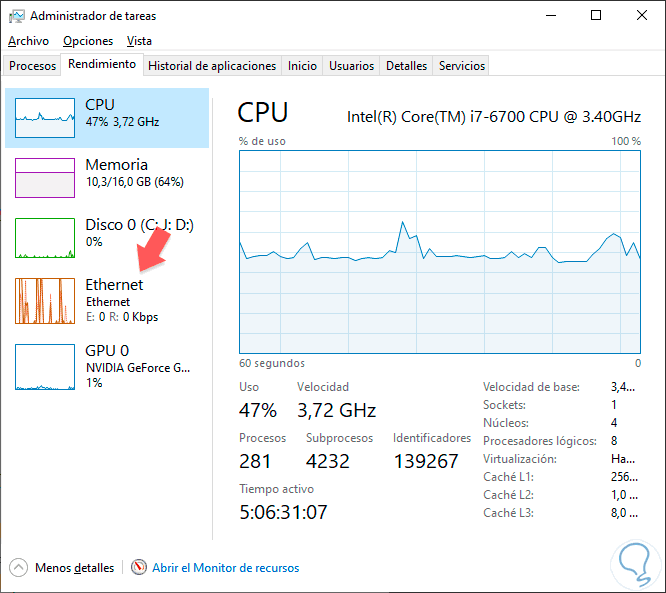The height and width of the screenshot is (593, 666).
Task: Open the Usuarios tab
Action: (x=351, y=66)
